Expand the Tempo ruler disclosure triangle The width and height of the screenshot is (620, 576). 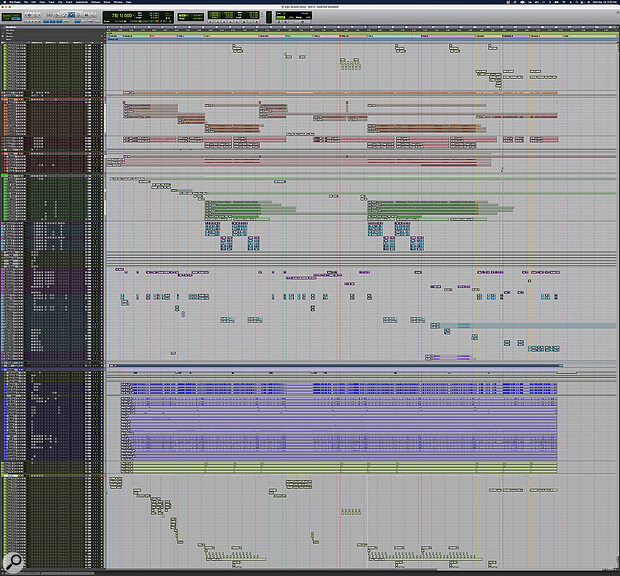(x=3, y=33)
